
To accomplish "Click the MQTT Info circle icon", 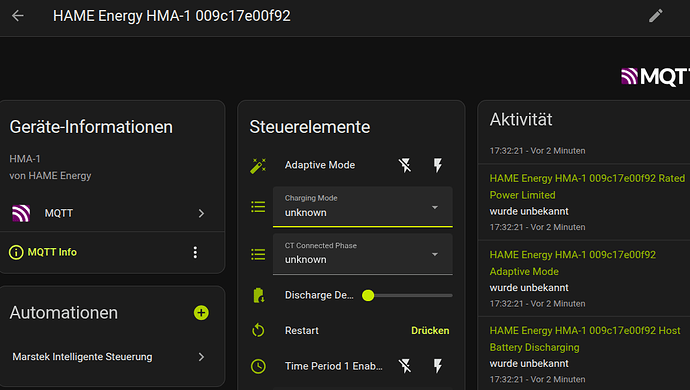I will tap(16, 252).
